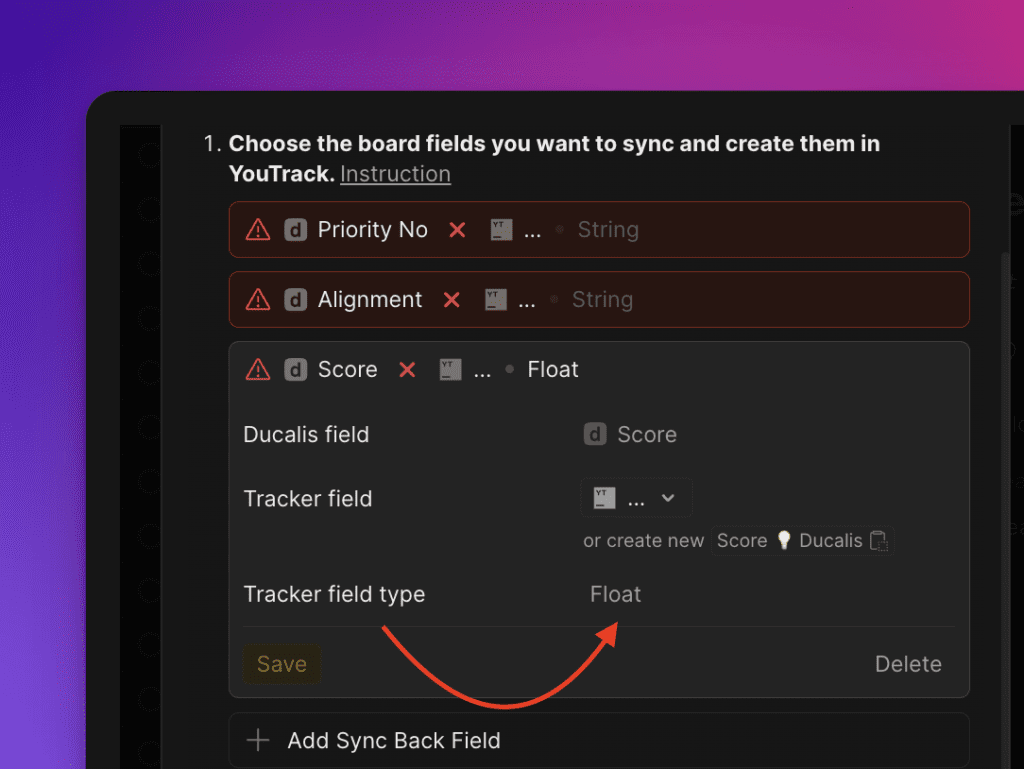Click the warning icon on Score row
The height and width of the screenshot is (769, 1024).
pyautogui.click(x=258, y=369)
